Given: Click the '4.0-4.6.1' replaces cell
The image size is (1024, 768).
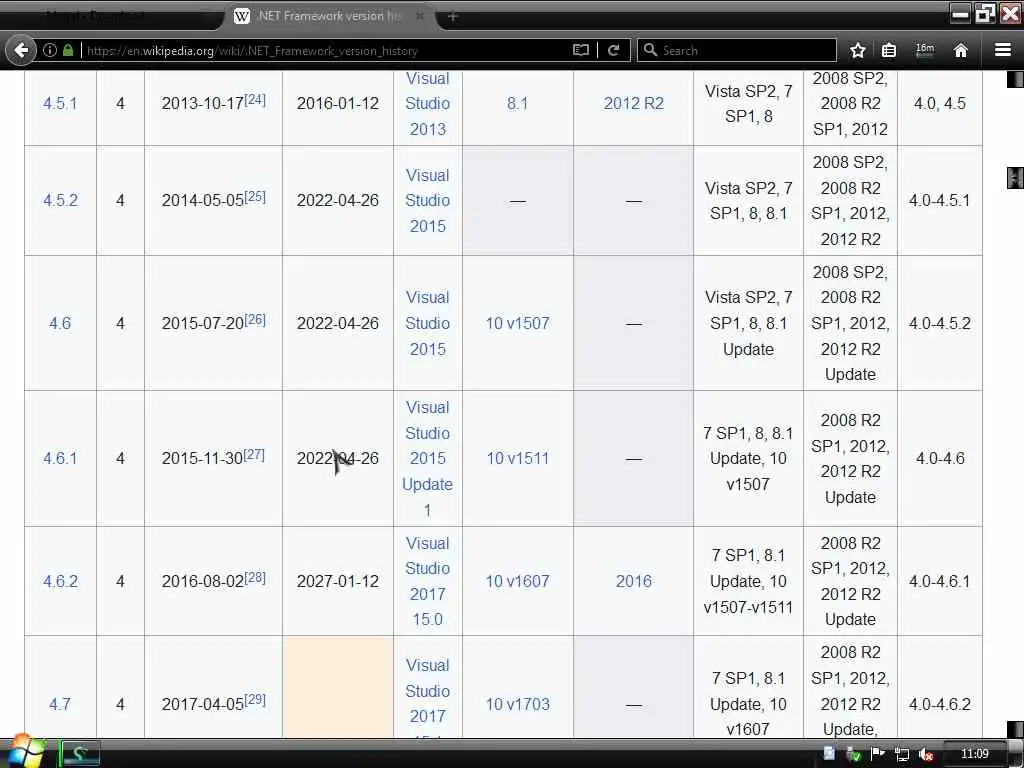Looking at the screenshot, I should click(x=940, y=581).
